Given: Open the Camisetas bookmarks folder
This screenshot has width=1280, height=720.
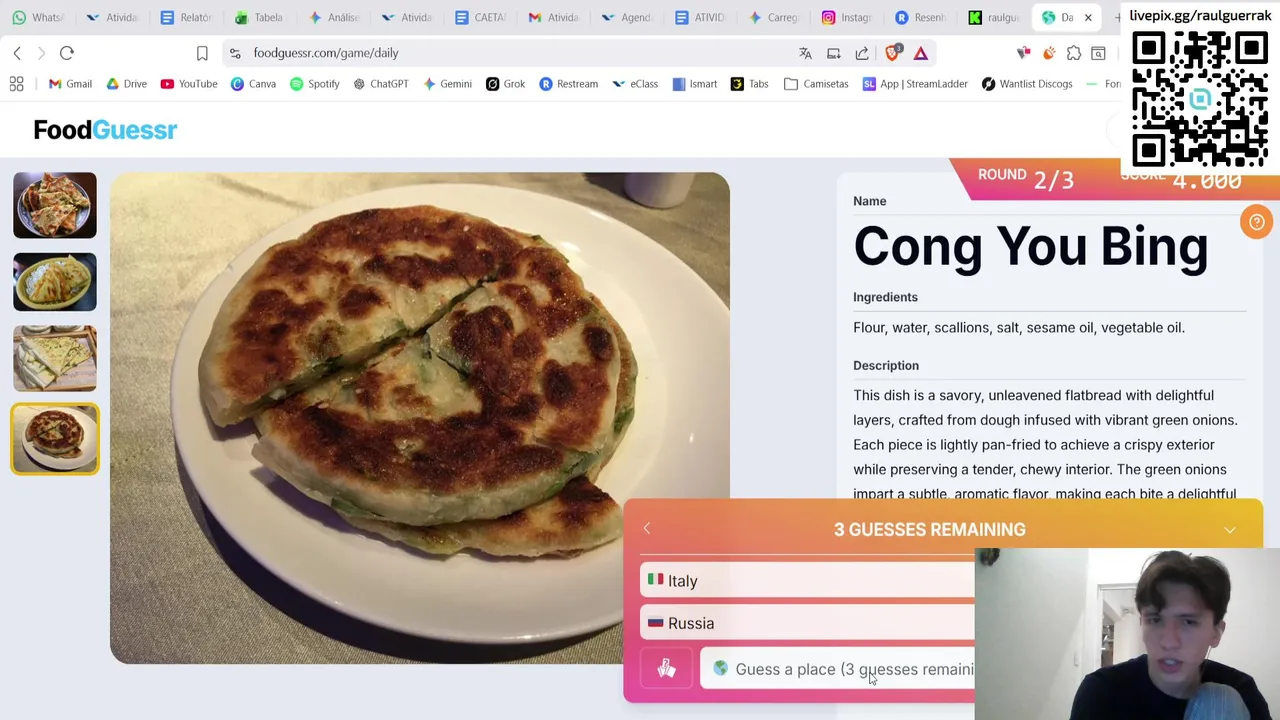Looking at the screenshot, I should tap(816, 84).
